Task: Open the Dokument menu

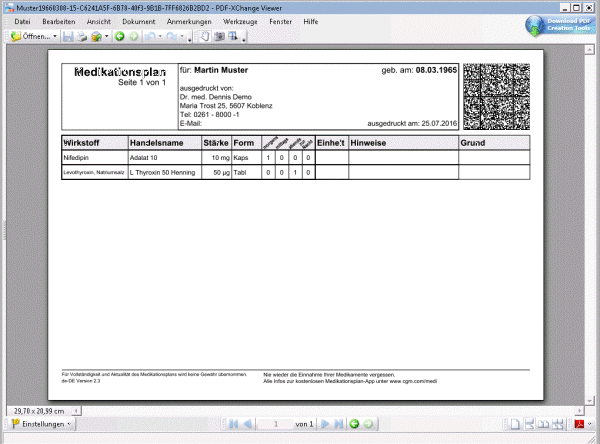Action: pos(139,22)
